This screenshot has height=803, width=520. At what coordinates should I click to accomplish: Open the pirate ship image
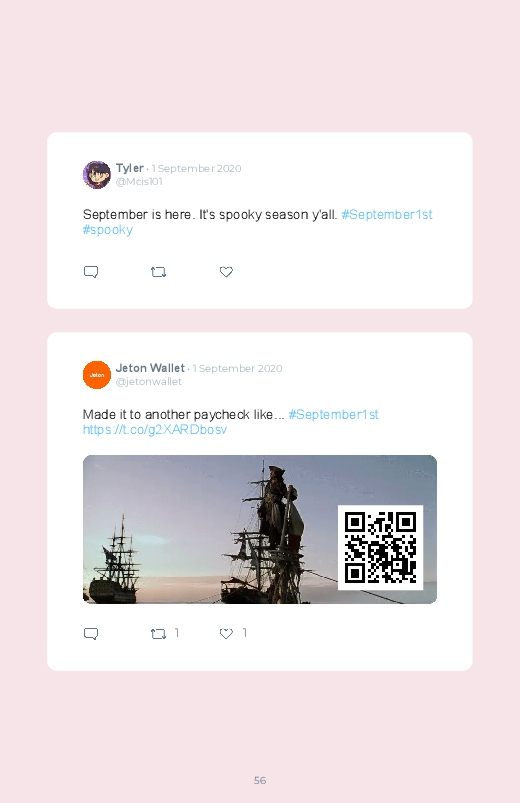[260, 530]
